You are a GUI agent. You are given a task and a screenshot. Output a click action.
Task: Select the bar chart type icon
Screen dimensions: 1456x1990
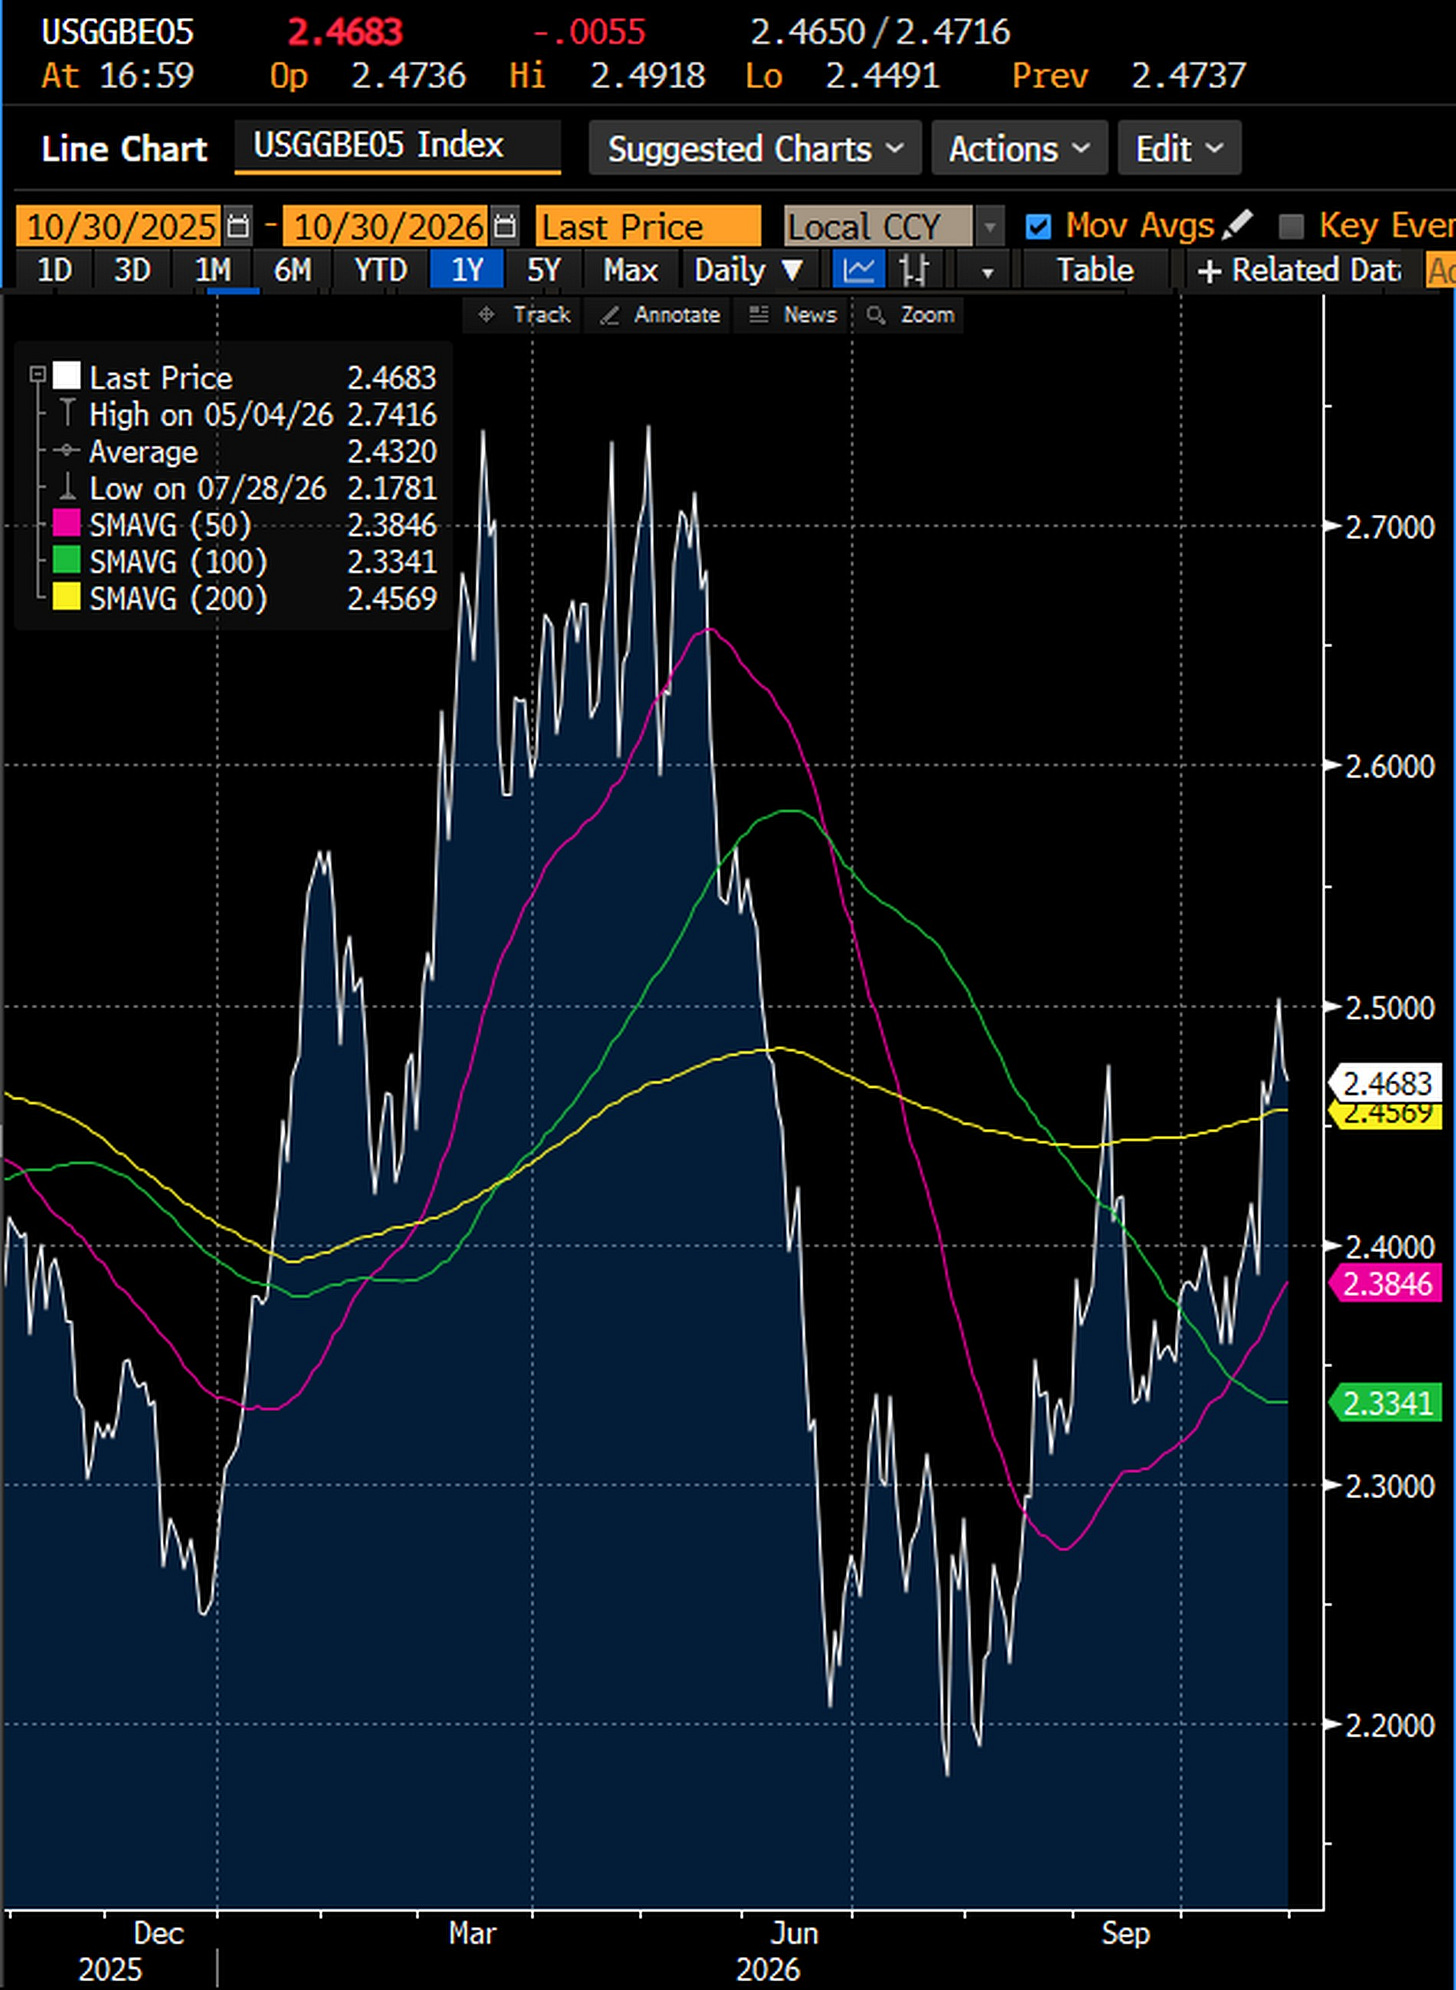point(914,270)
